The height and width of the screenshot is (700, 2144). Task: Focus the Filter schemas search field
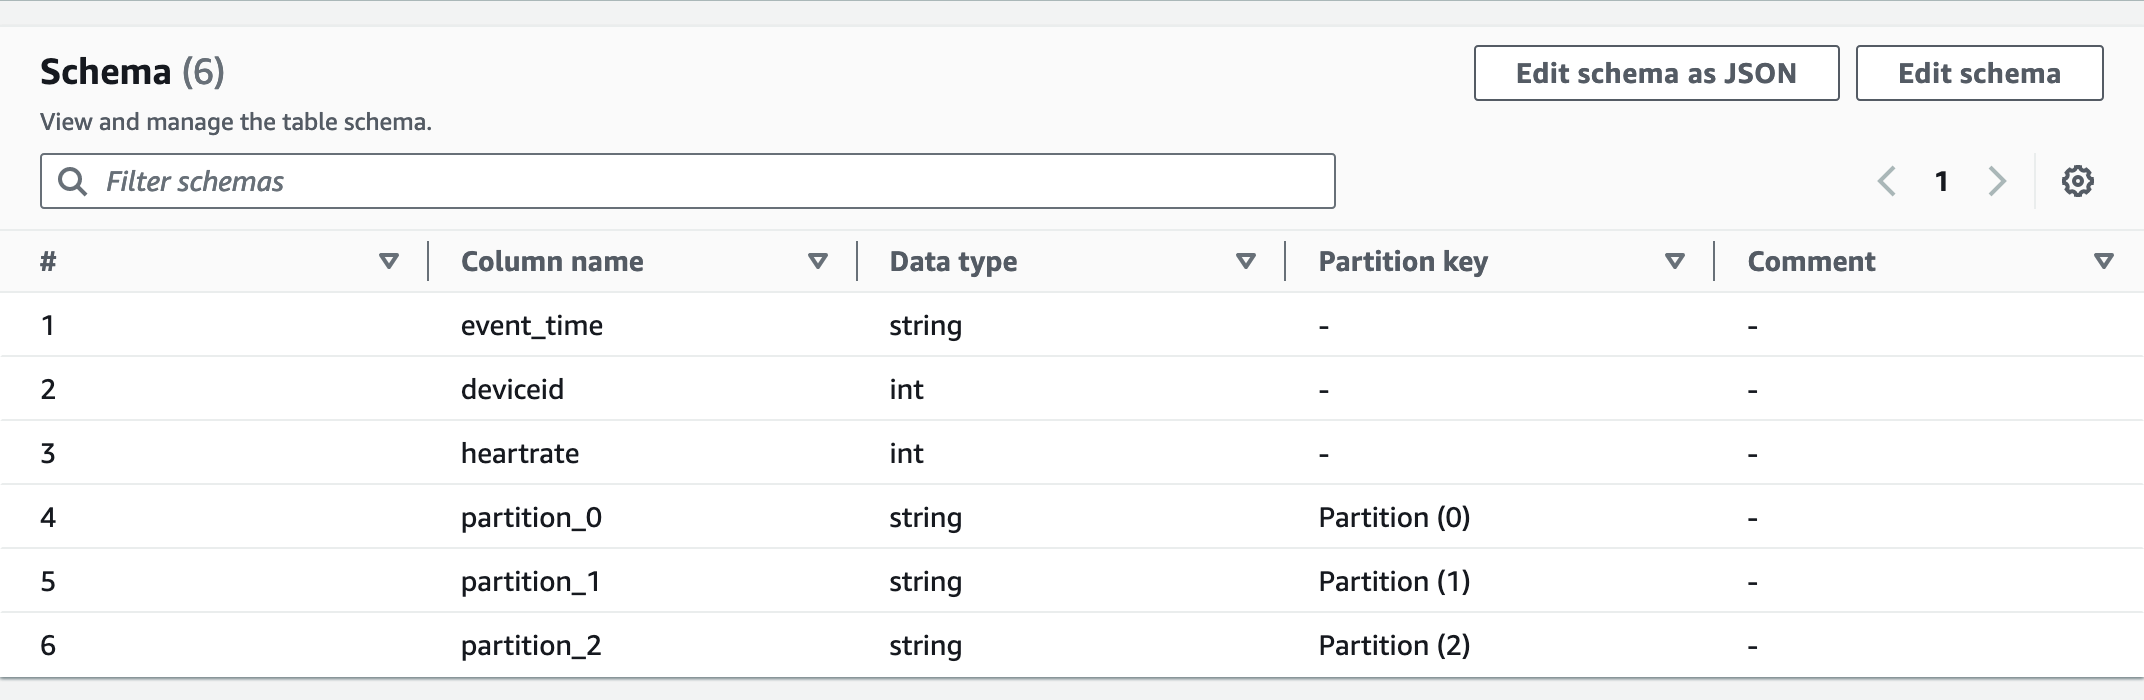pyautogui.click(x=700, y=181)
